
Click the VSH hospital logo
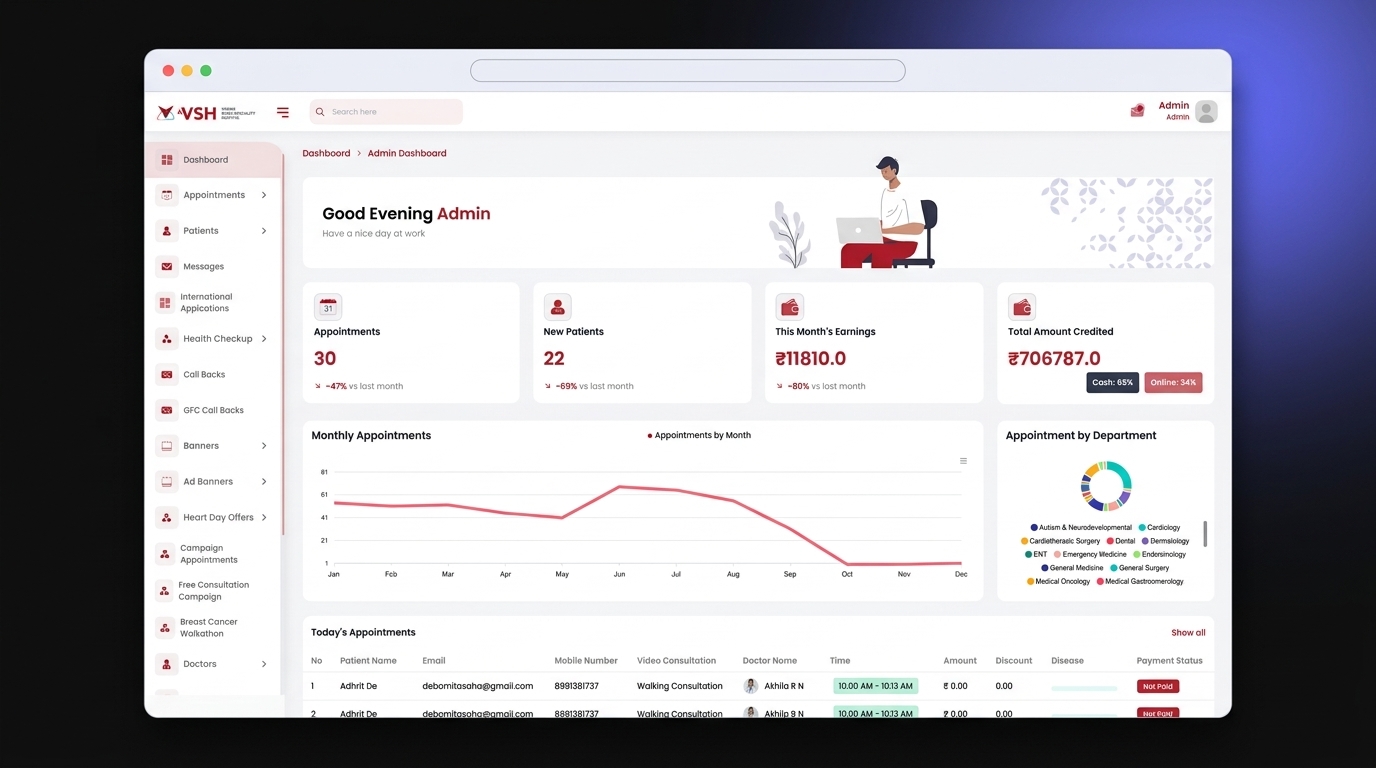point(206,113)
